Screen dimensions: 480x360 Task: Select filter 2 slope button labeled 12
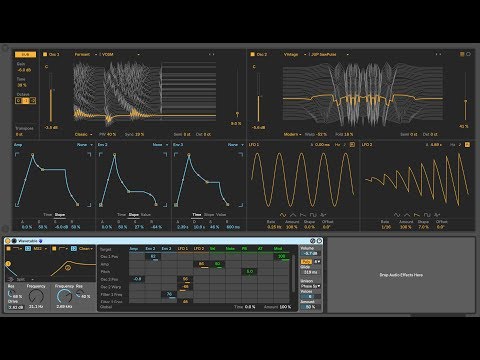(74, 249)
